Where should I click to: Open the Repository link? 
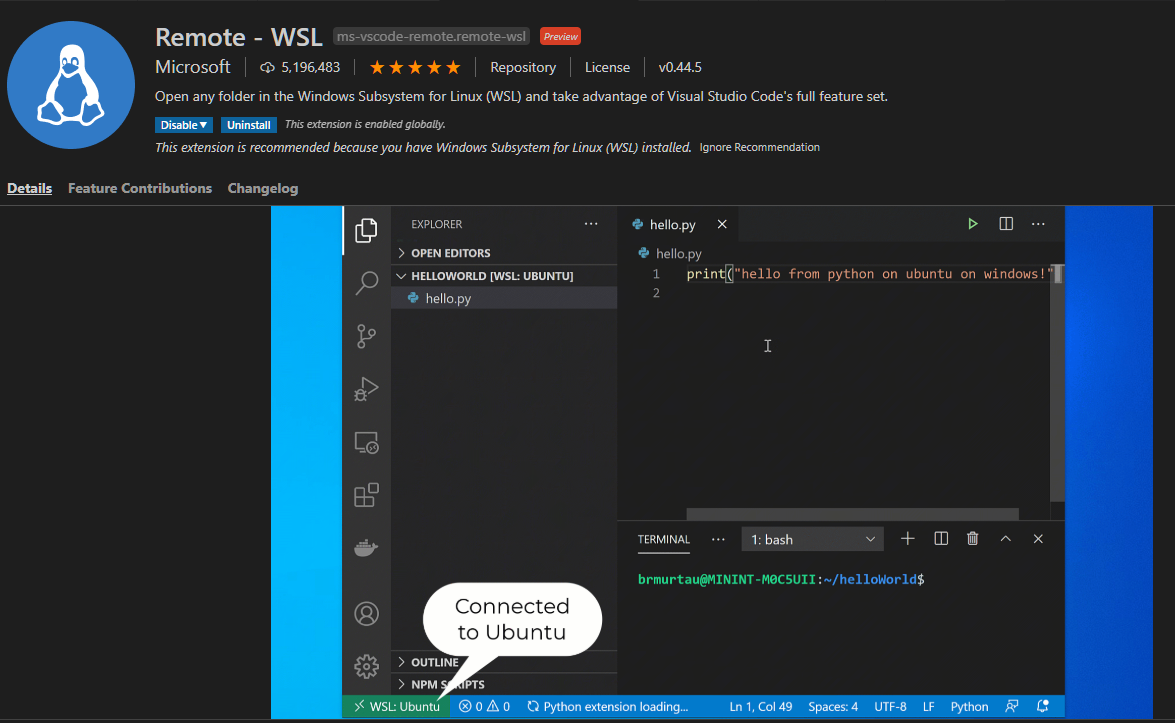click(x=523, y=67)
